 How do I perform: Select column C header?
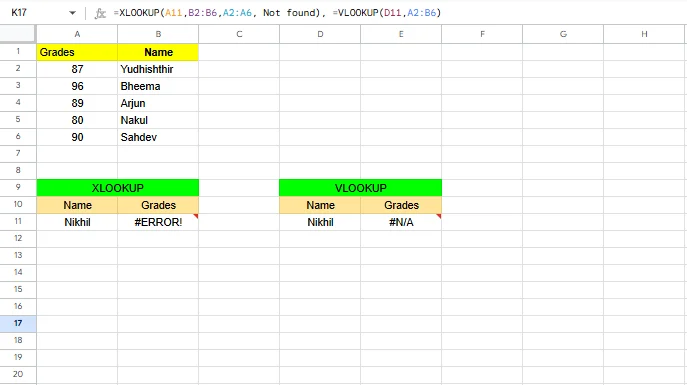coord(239,34)
